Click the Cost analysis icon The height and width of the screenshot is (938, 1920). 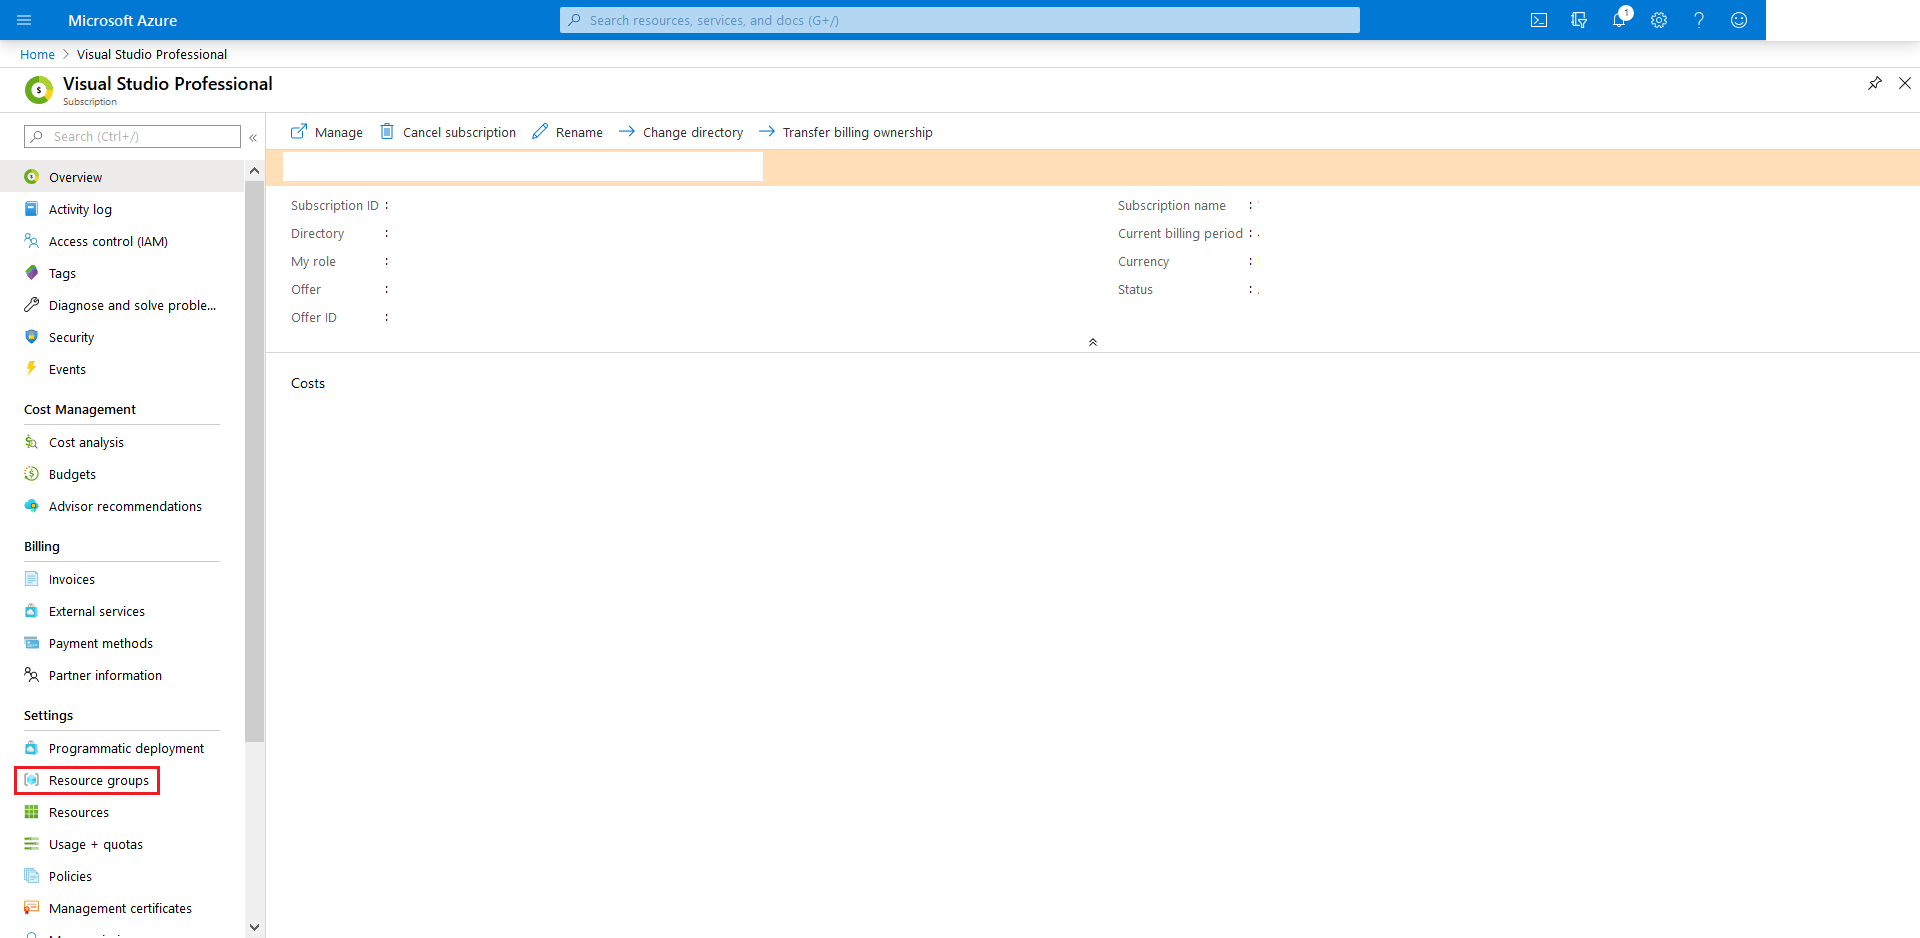(x=32, y=442)
